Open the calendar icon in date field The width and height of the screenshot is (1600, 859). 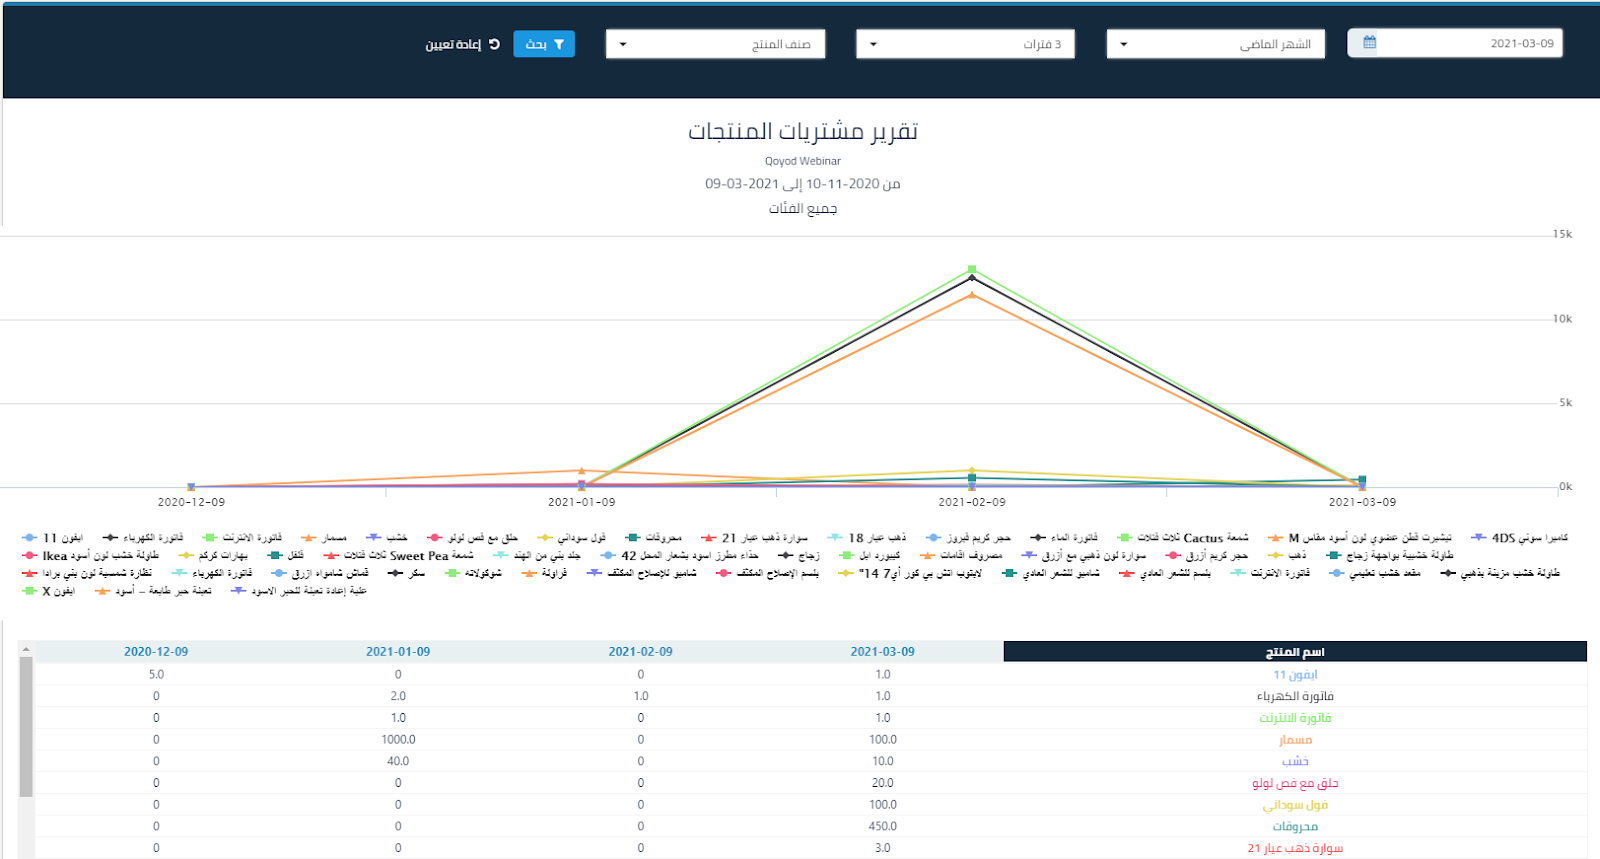[x=1369, y=43]
